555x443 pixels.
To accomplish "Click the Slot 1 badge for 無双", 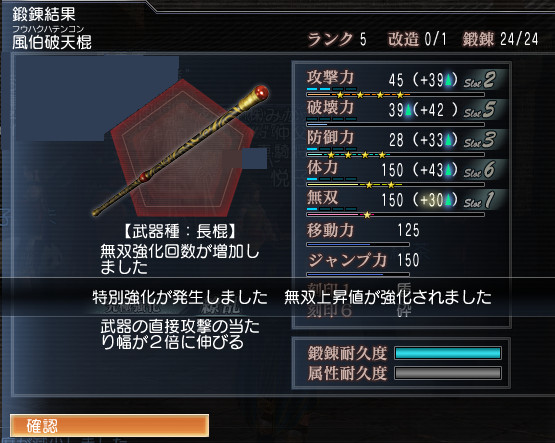I will click(x=480, y=200).
